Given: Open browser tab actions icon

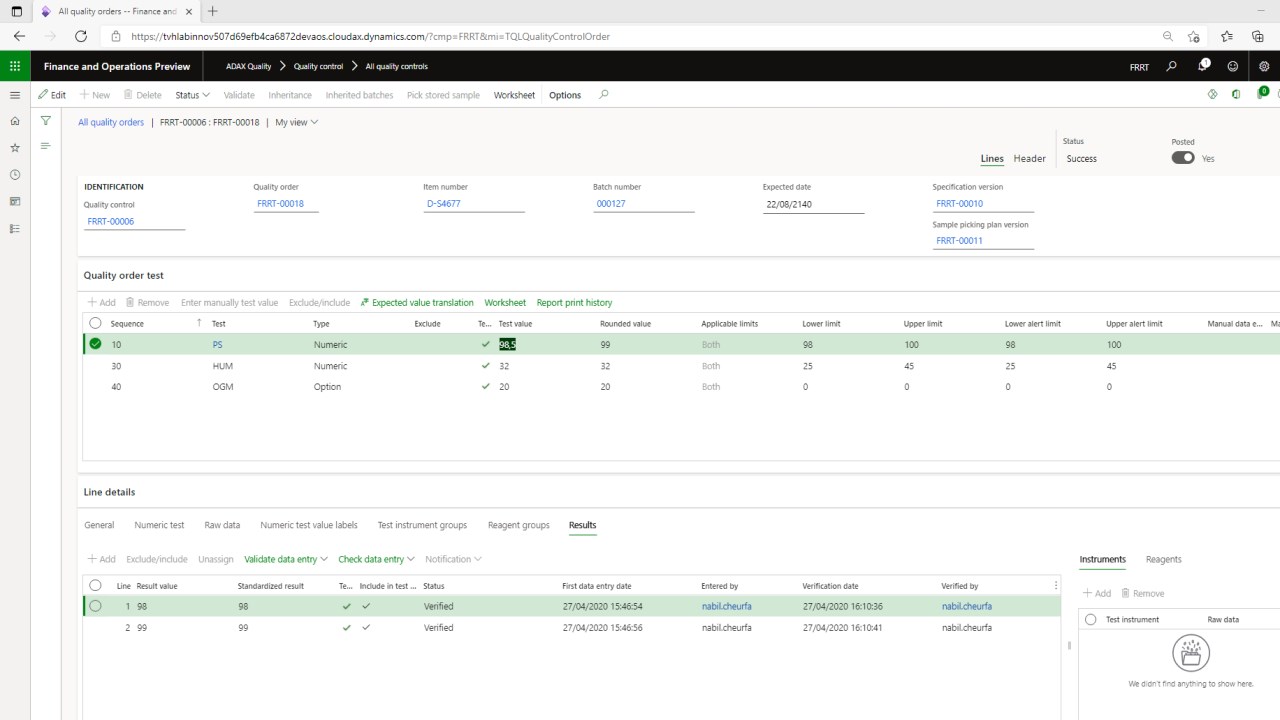Looking at the screenshot, I should click(16, 11).
